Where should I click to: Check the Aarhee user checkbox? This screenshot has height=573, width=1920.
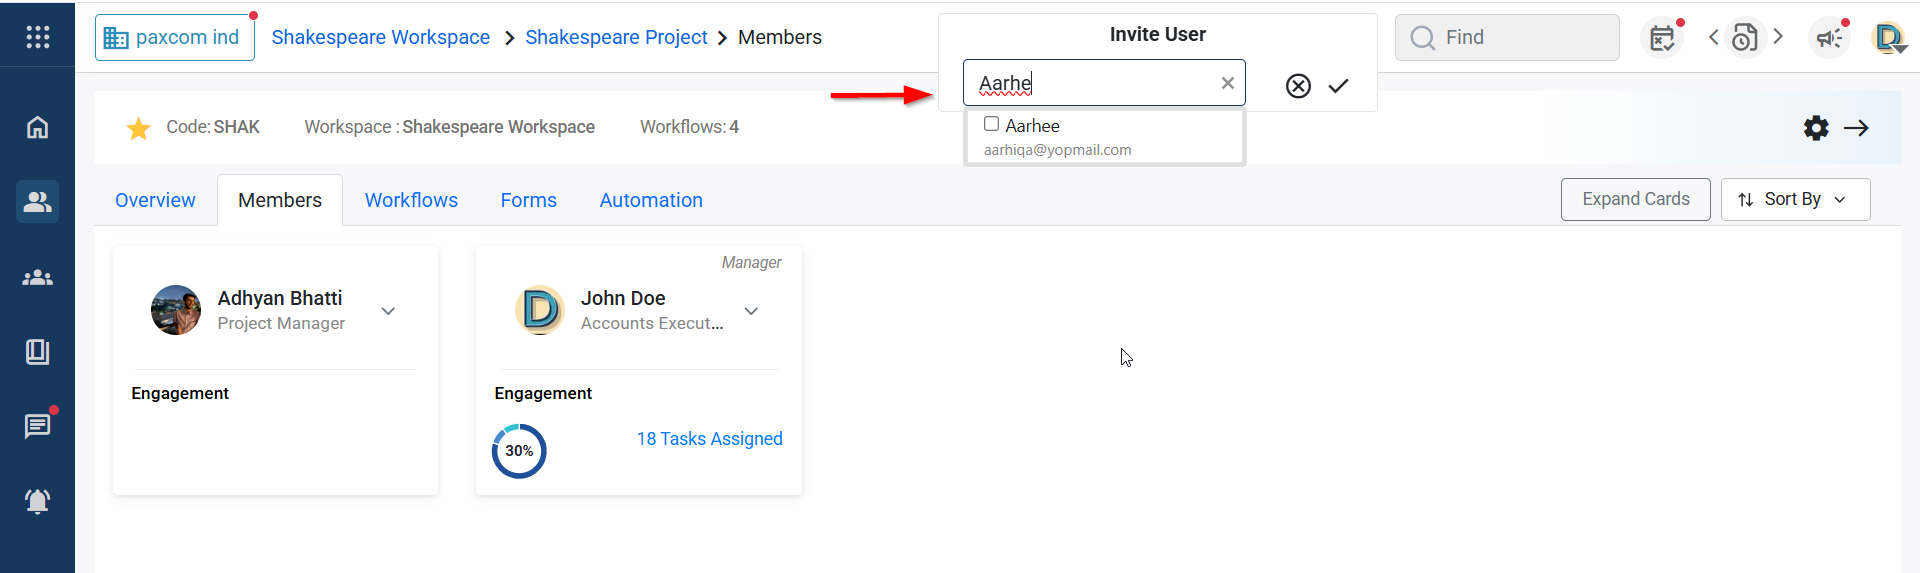(x=991, y=124)
